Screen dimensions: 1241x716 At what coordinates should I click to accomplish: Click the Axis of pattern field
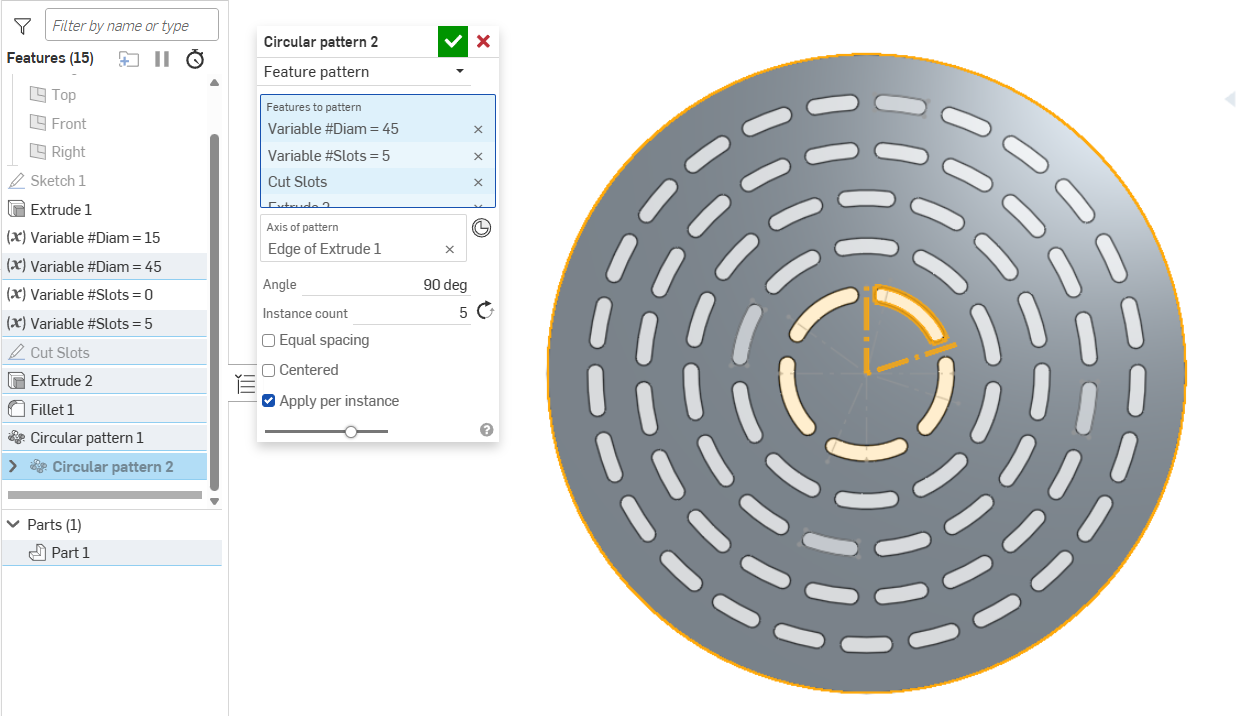(363, 238)
